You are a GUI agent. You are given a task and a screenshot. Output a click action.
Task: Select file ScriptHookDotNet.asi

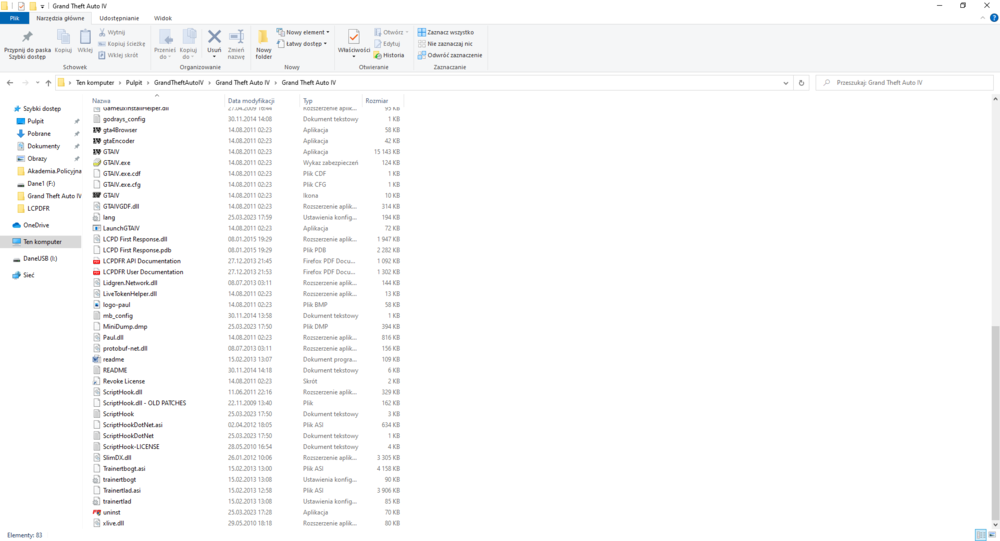coord(132,425)
